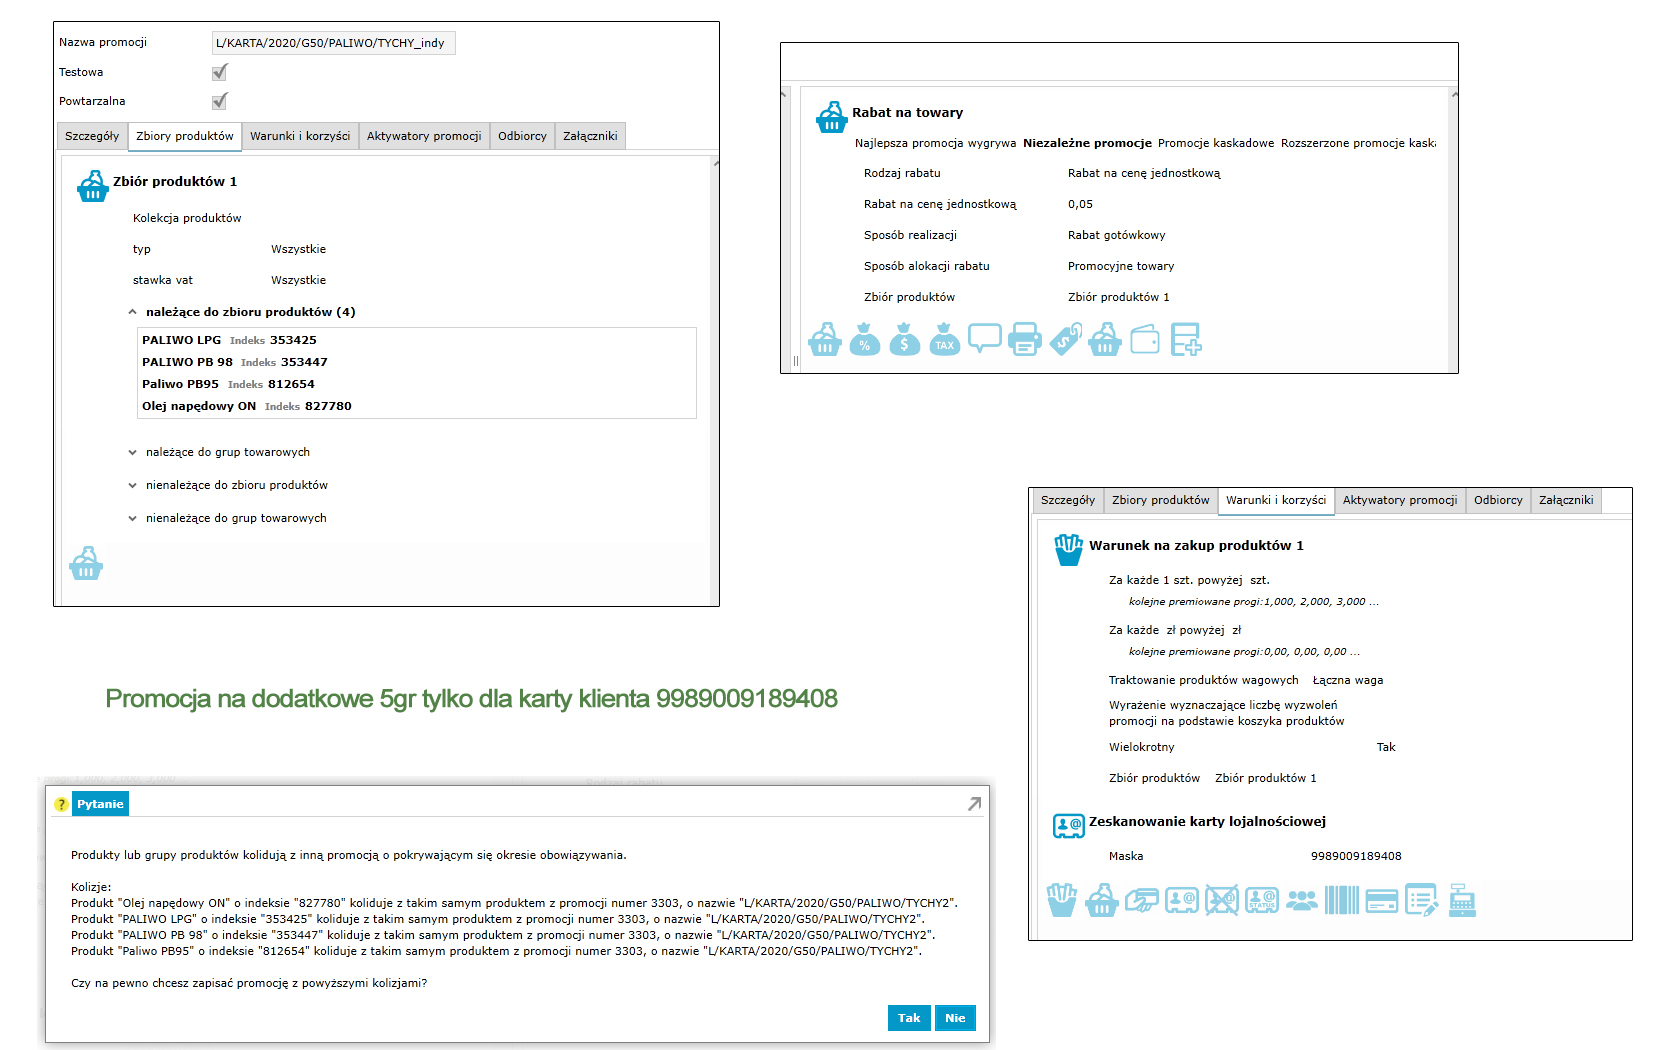1680x1050 pixels.
Task: Click the barcode icon
Action: coord(1342,901)
